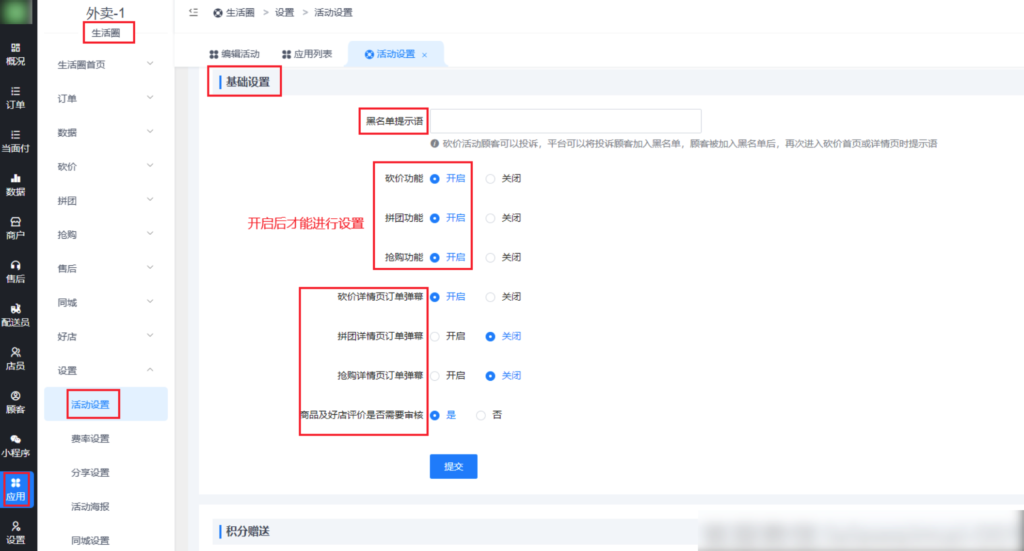Open 活动海报 in the side menu
This screenshot has height=551, width=1024.
[x=90, y=506]
